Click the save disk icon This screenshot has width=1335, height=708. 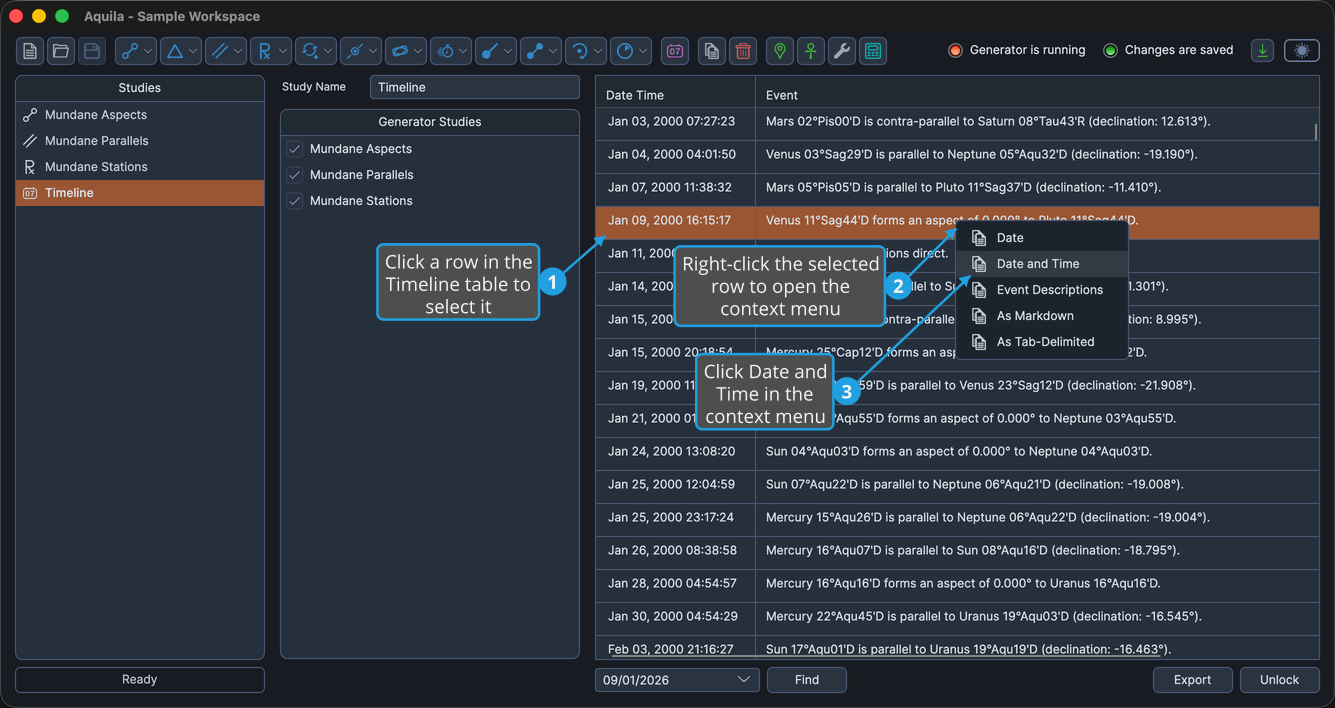coord(92,51)
